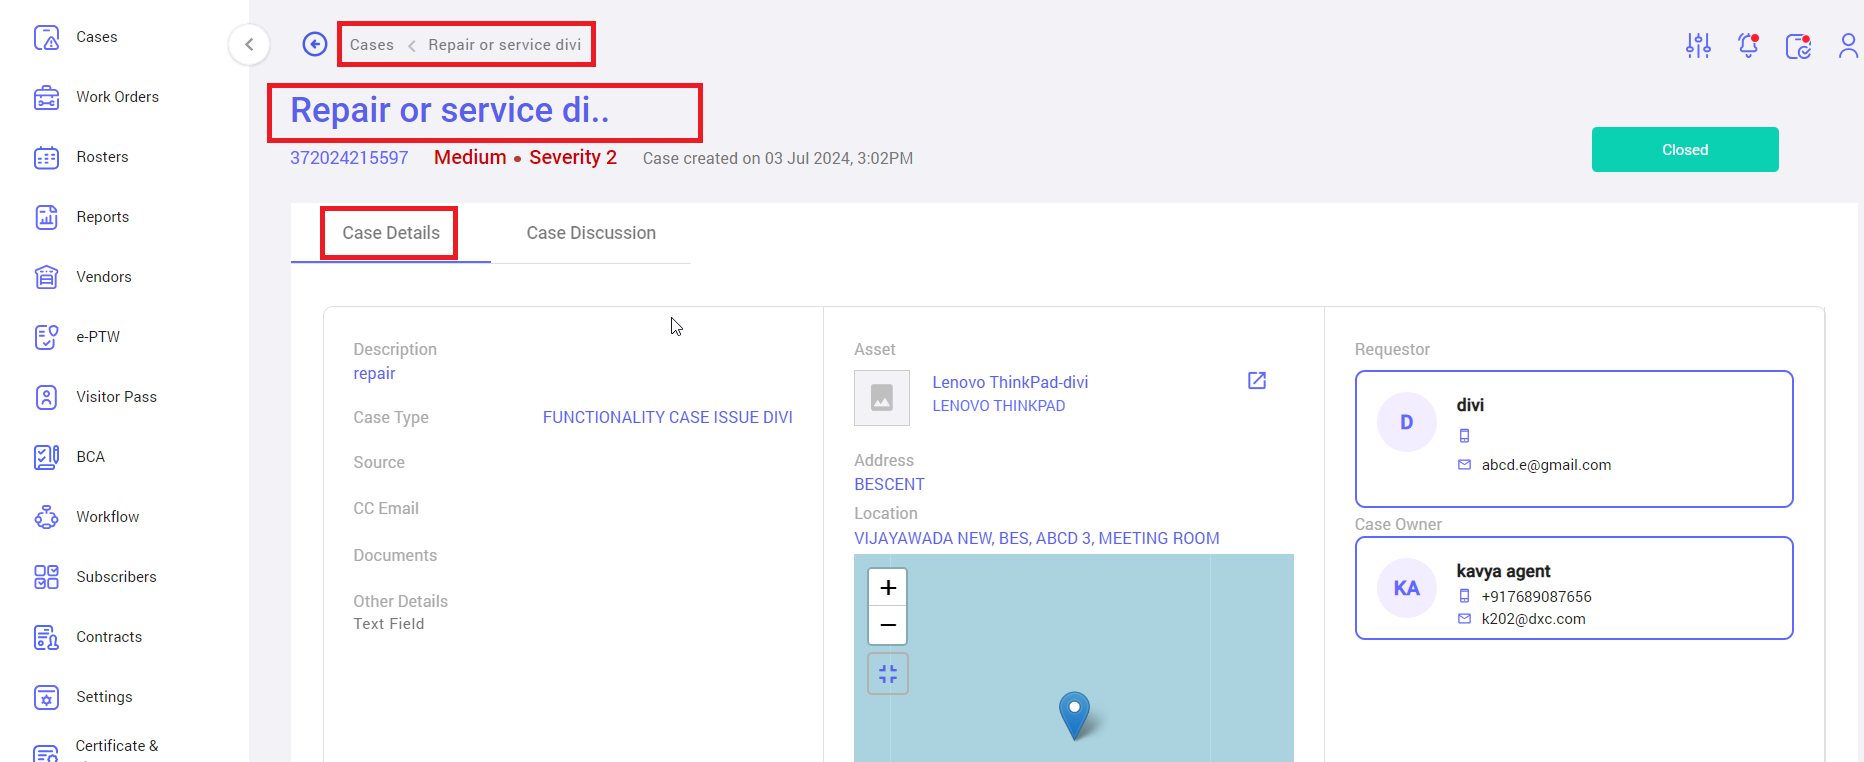Select Work Orders in the sidebar
This screenshot has height=762, width=1864.
(117, 97)
